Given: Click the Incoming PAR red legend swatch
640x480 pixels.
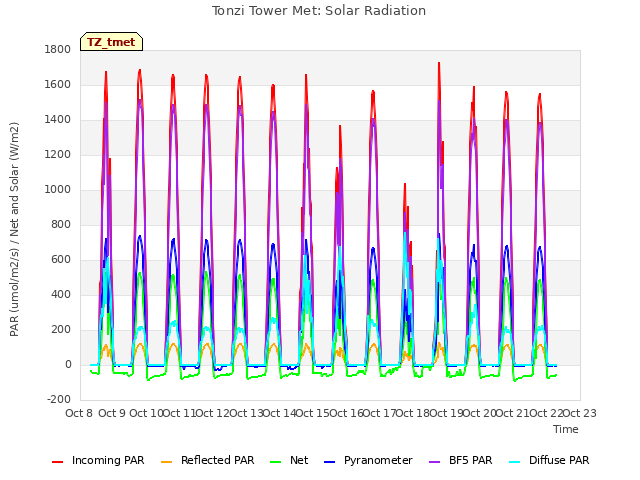Looking at the screenshot, I should pyautogui.click(x=58, y=462).
